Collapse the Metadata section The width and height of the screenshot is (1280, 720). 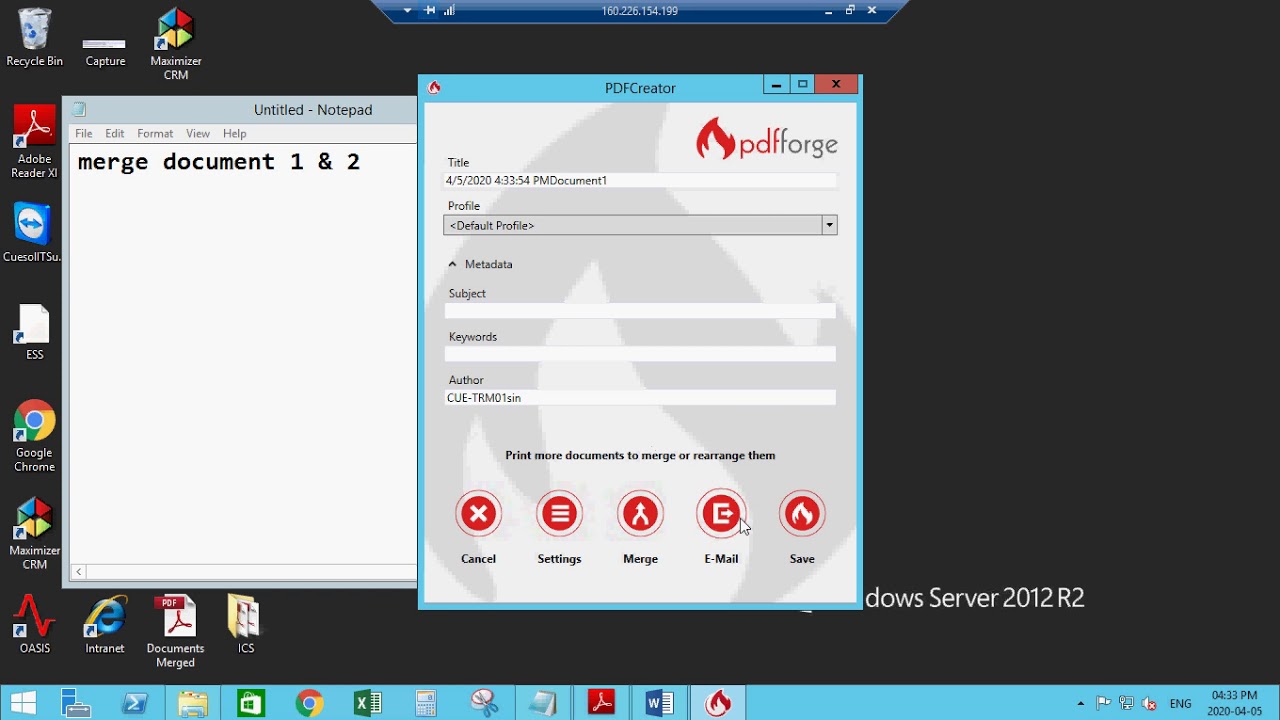[x=453, y=264]
